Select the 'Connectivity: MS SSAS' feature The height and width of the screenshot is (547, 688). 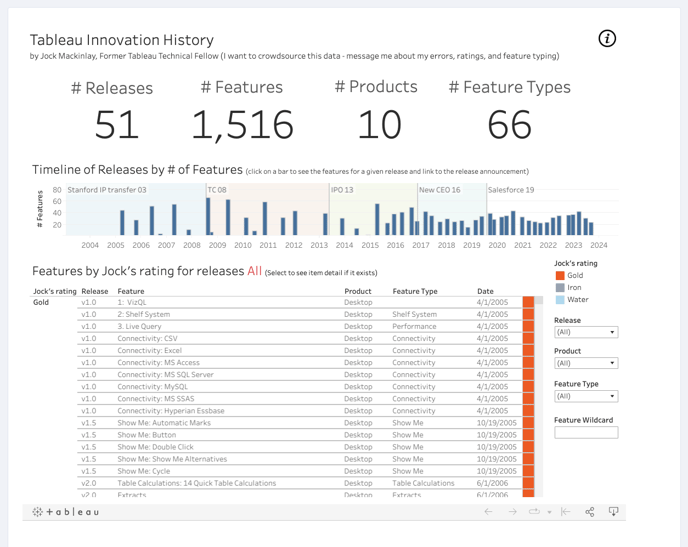tap(156, 399)
